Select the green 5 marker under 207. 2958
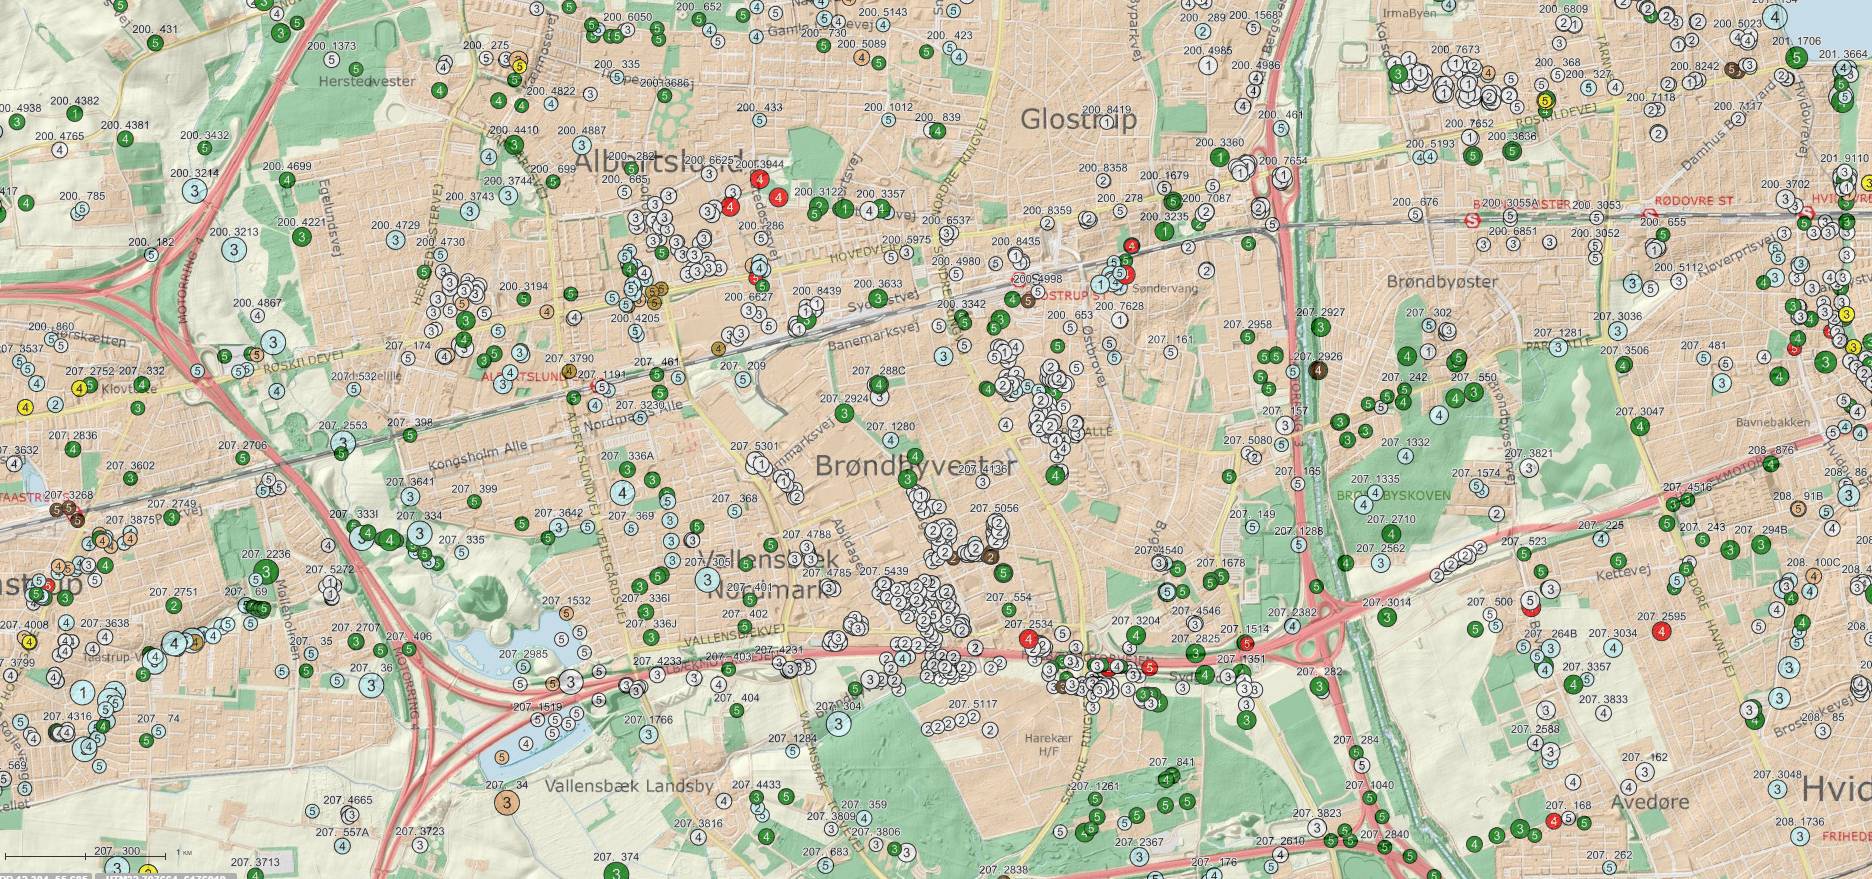 coord(1248,339)
